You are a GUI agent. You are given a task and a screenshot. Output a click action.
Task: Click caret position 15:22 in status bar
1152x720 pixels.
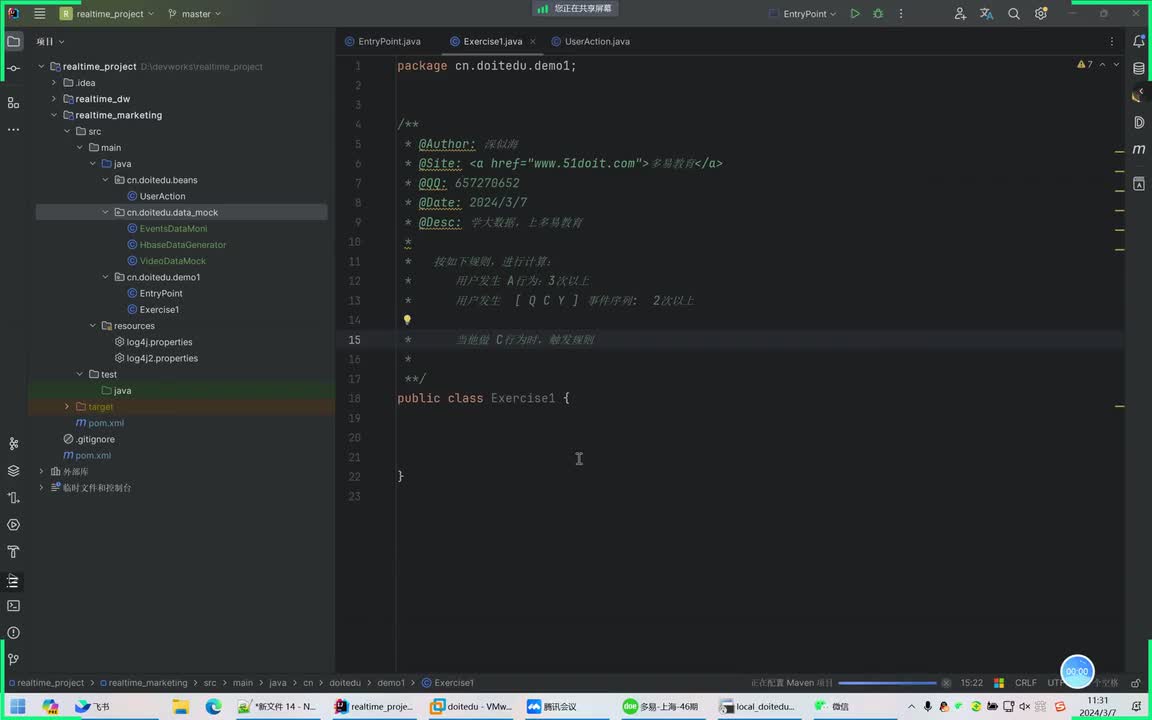[971, 683]
